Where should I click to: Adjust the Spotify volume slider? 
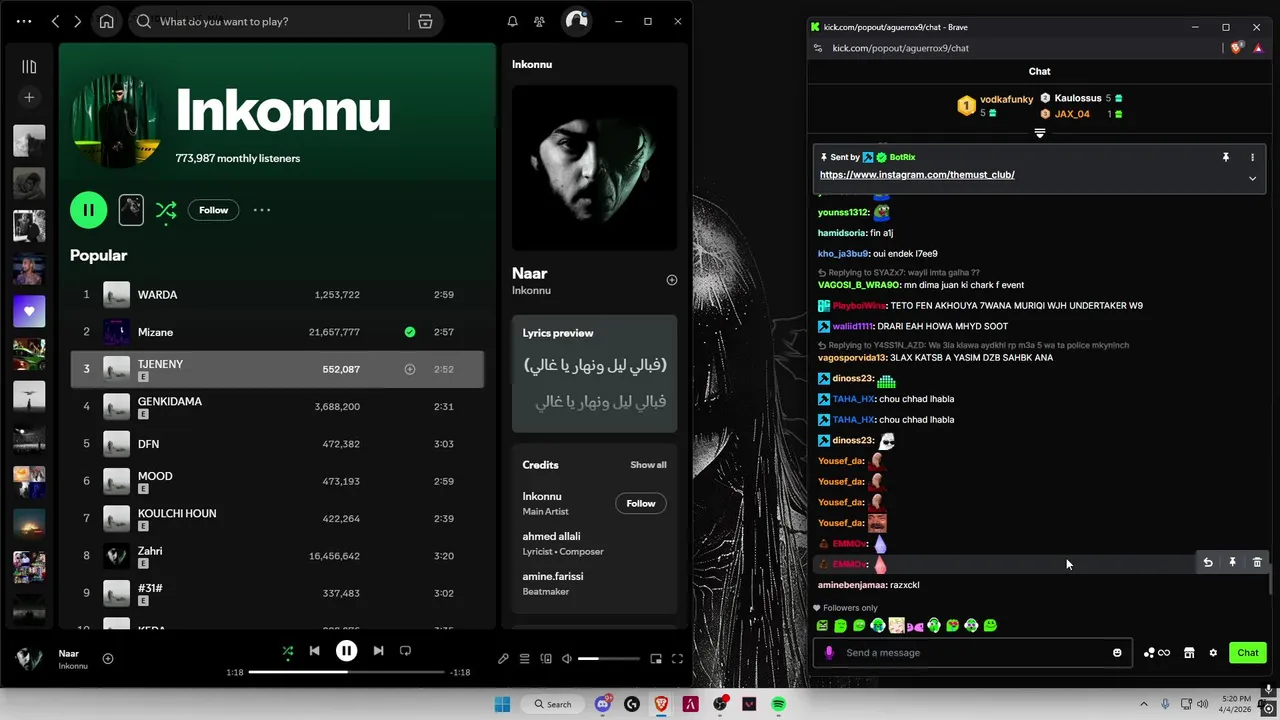[608, 658]
